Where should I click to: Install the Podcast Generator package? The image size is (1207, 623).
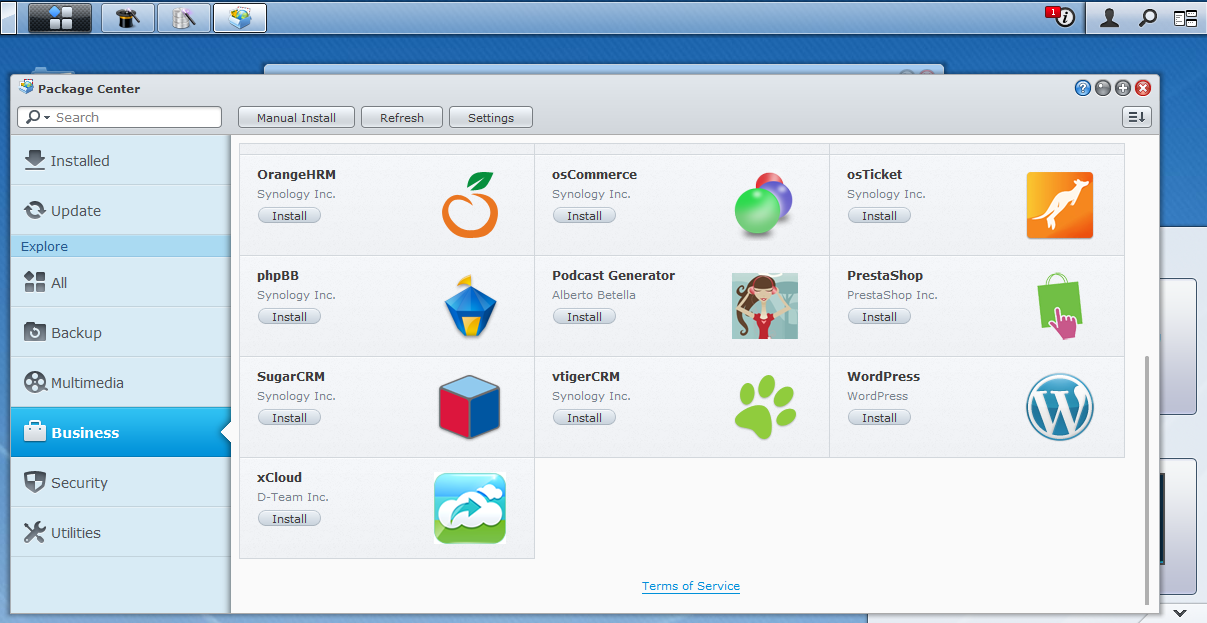tap(584, 317)
